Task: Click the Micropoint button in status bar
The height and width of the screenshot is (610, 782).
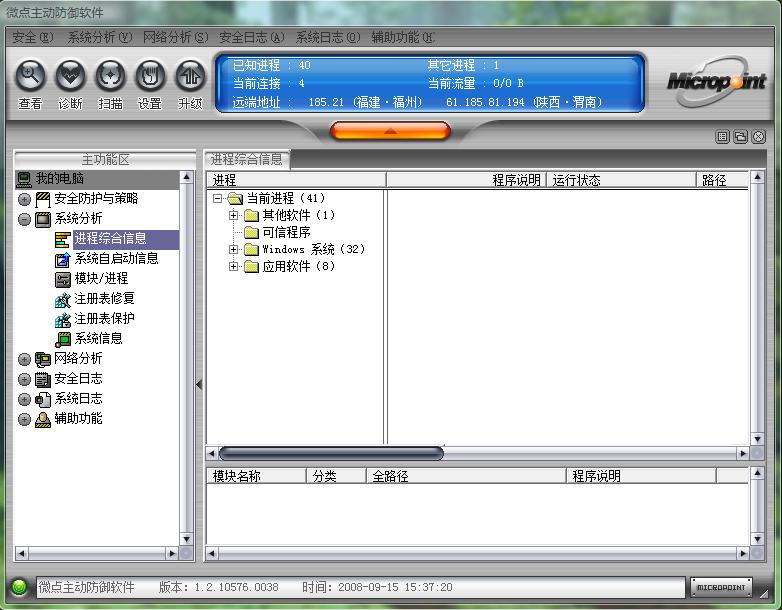Action: click(720, 588)
